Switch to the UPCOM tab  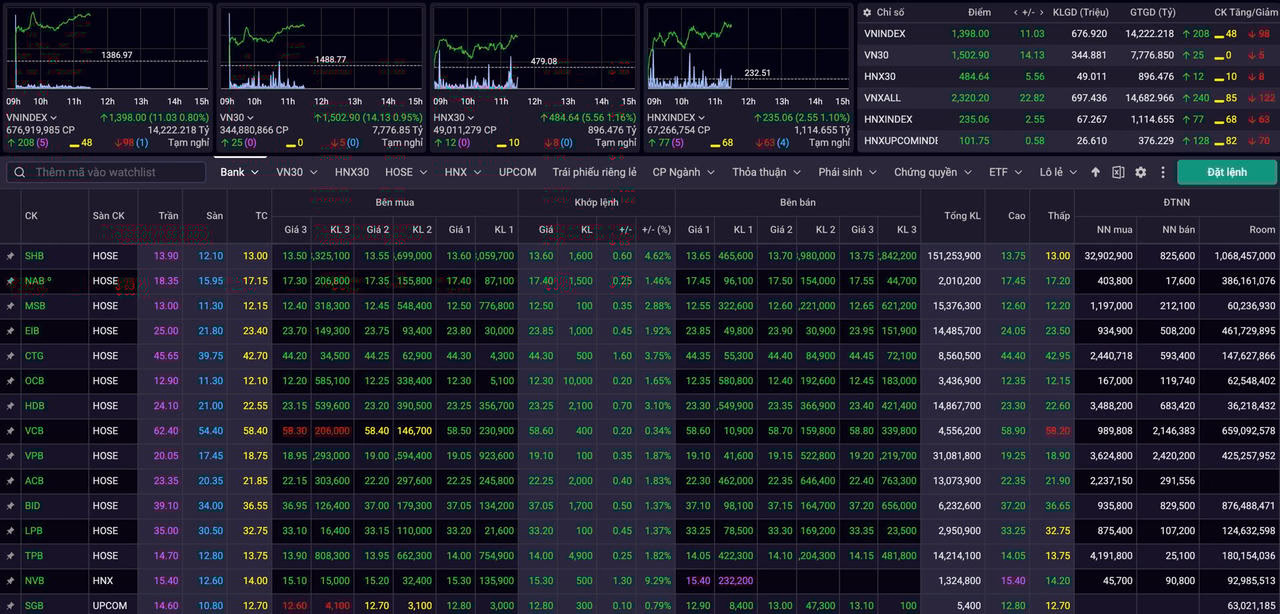point(517,172)
